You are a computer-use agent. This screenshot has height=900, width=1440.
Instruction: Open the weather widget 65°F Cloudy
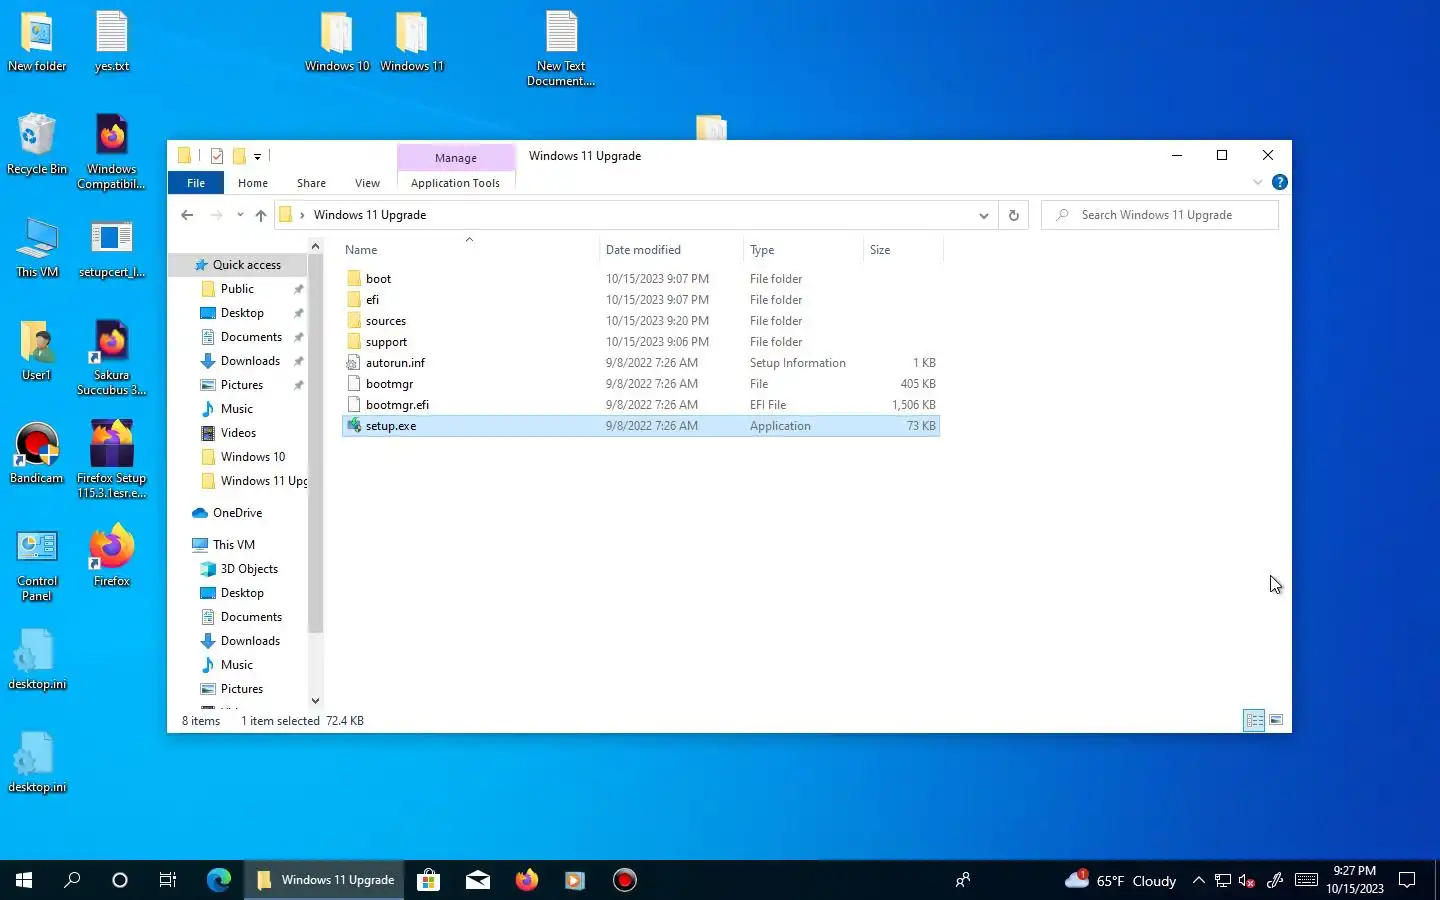coord(1121,880)
